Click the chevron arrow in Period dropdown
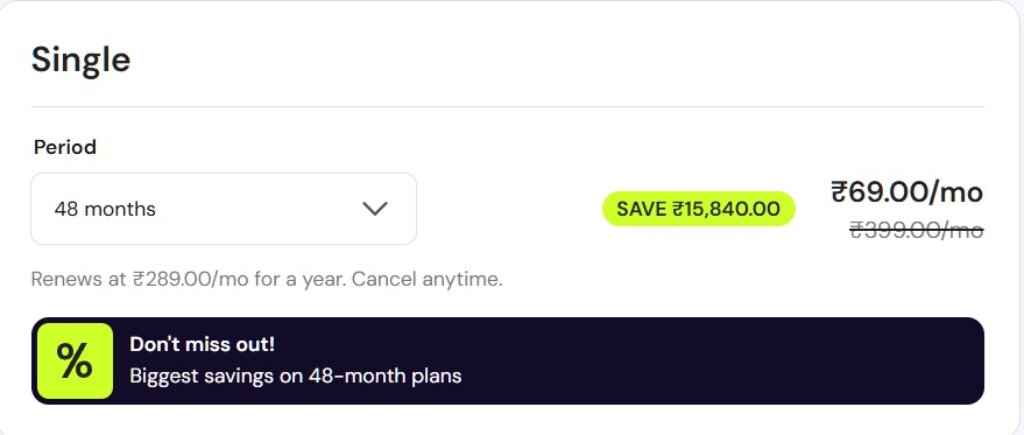1024x435 pixels. [x=375, y=208]
